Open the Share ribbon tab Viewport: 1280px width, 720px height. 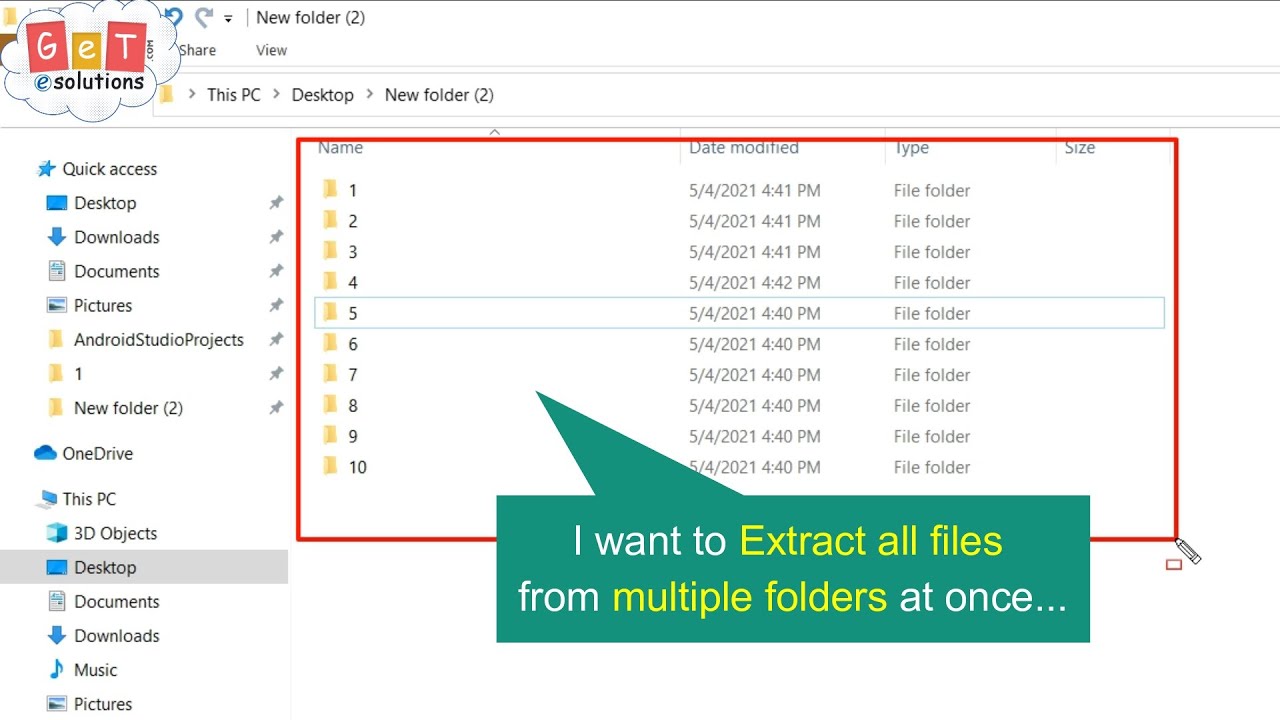(x=197, y=50)
